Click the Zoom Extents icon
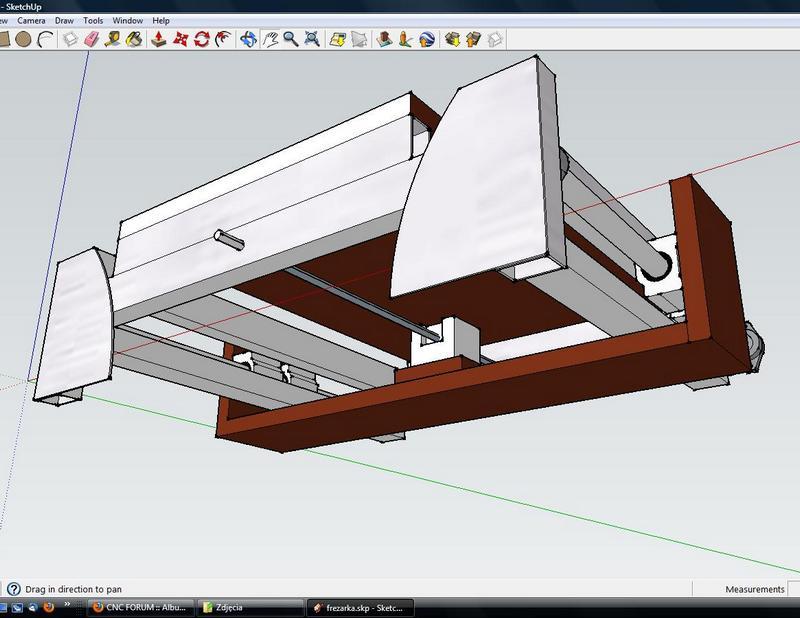 [x=312, y=39]
